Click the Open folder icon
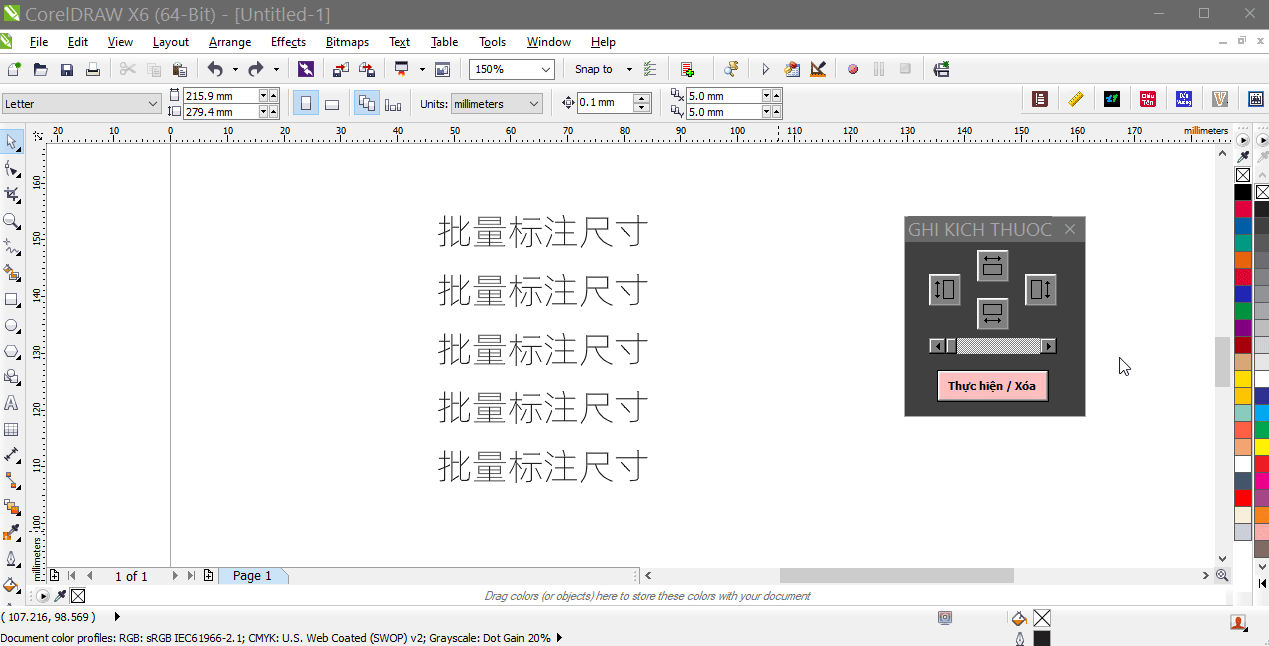This screenshot has width=1269, height=646. click(x=41, y=69)
